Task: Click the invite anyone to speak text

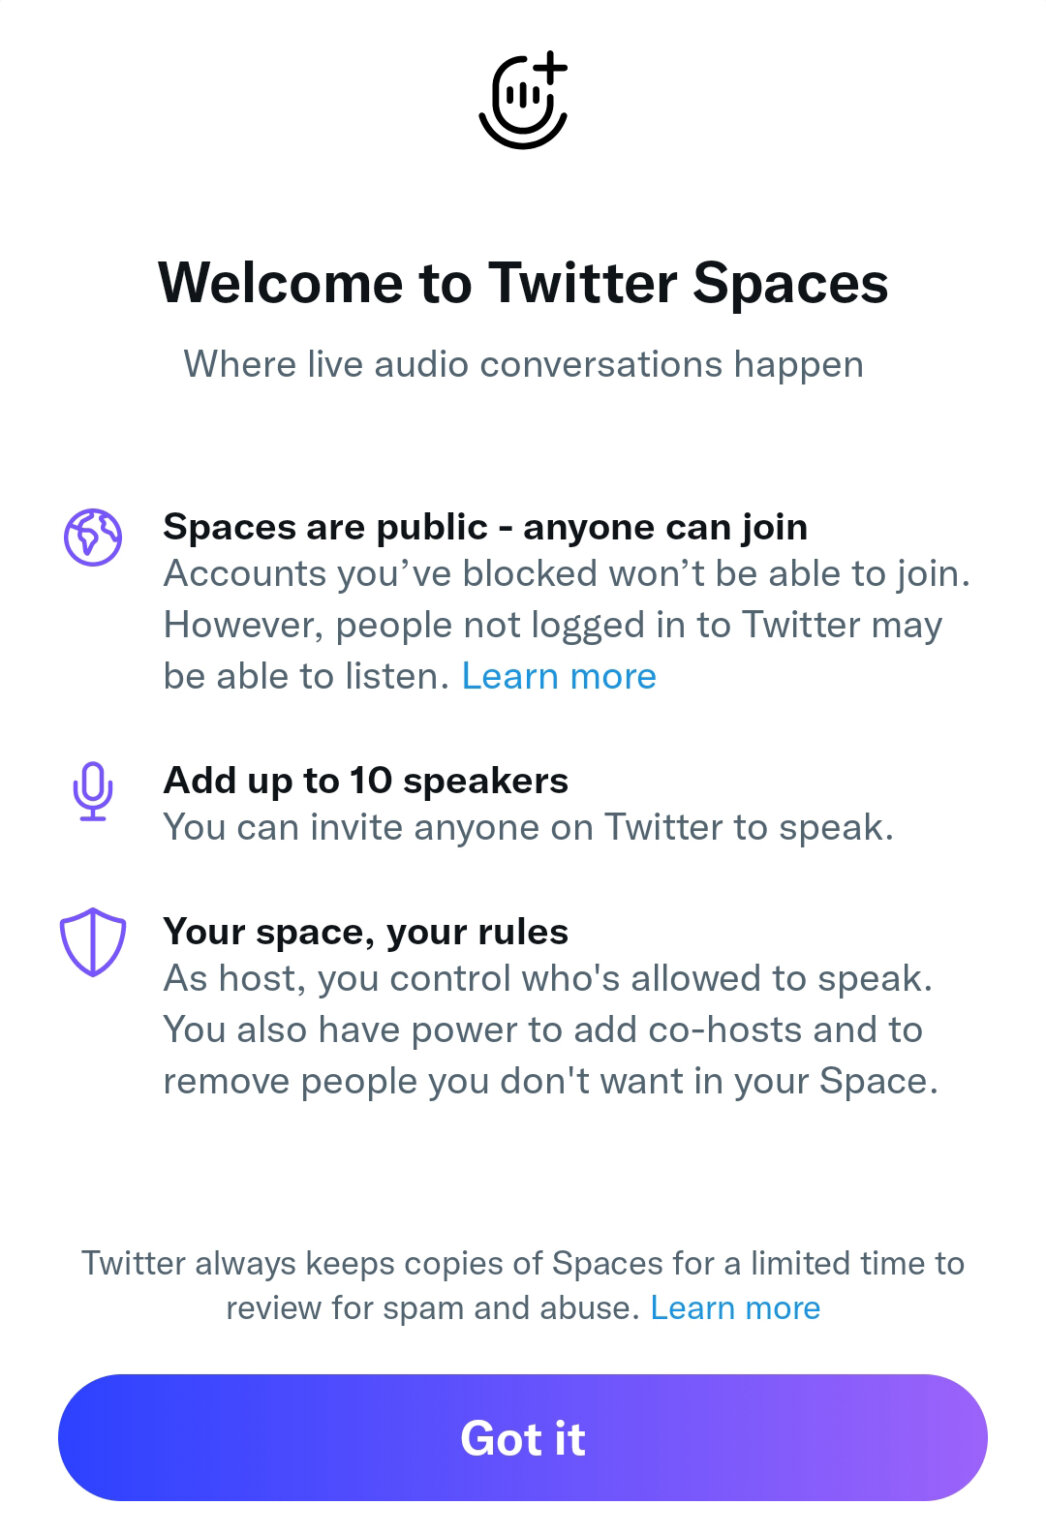Action: point(530,827)
